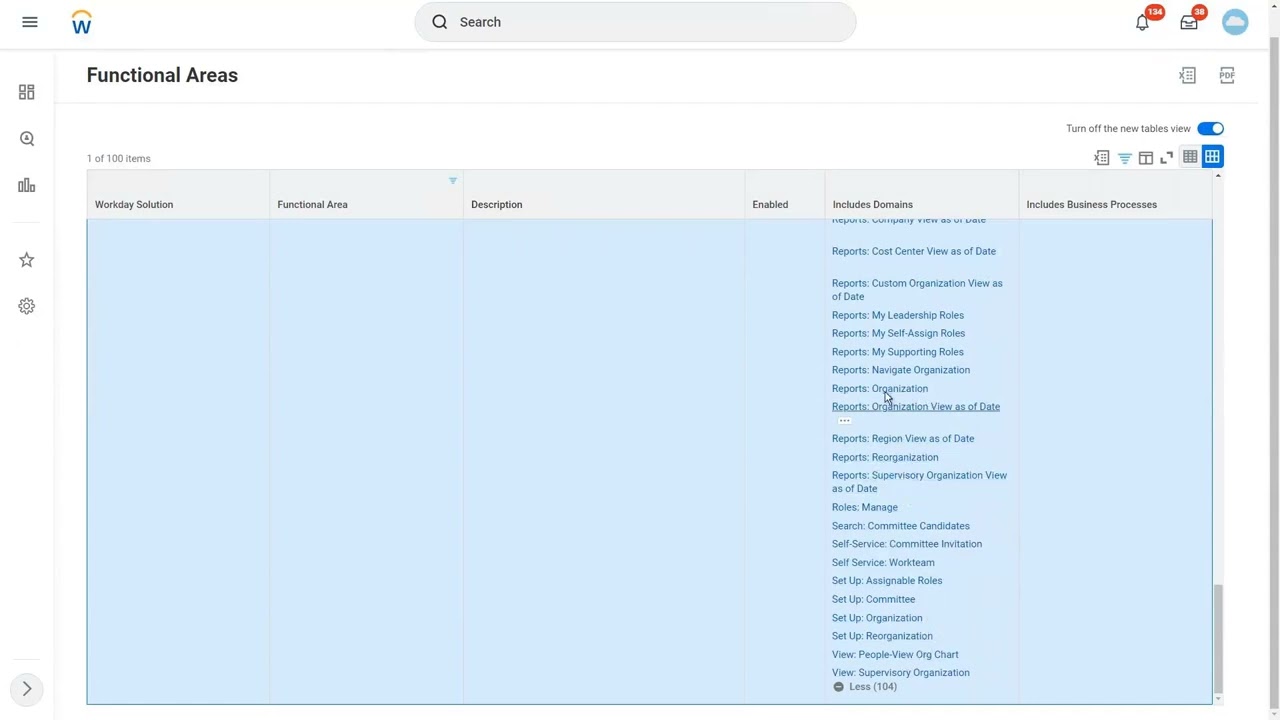Open Set Up: Assignable Roles link
Image resolution: width=1280 pixels, height=720 pixels.
click(x=887, y=581)
